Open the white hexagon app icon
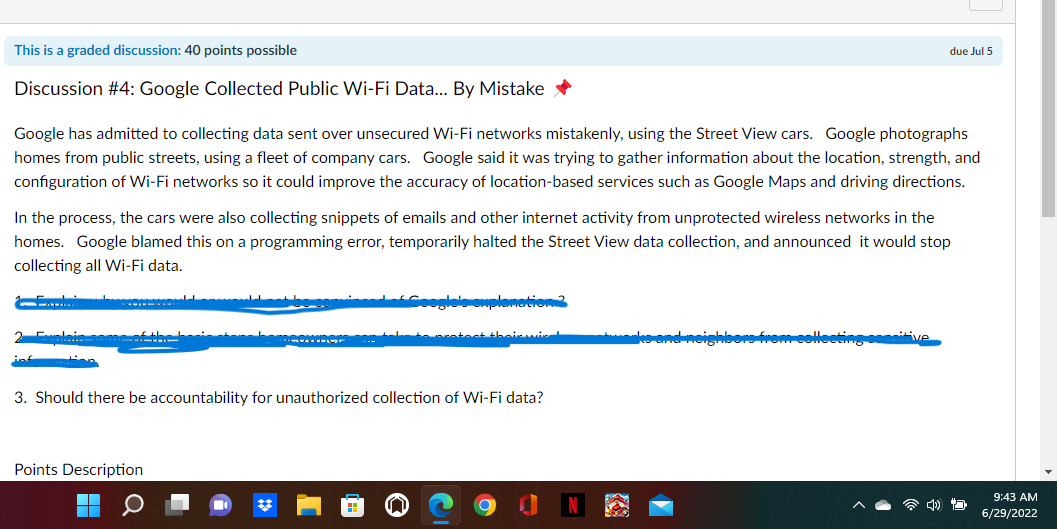This screenshot has width=1057, height=529. tap(396, 505)
